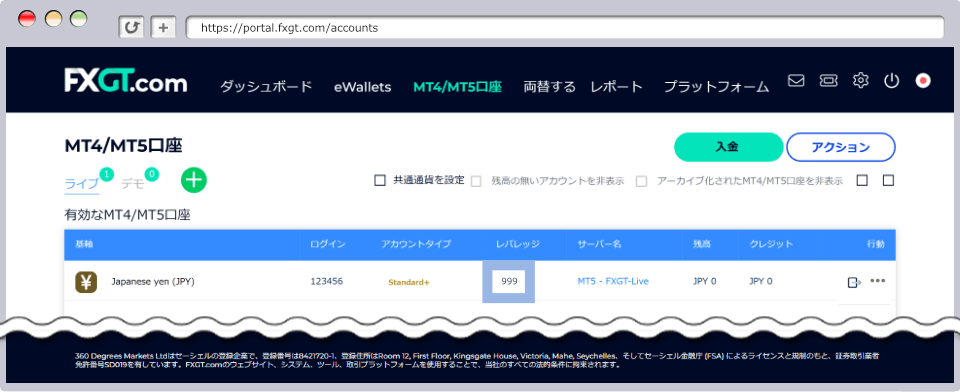Enable 共通通貨を設定 checkbox
The image size is (960, 392).
click(380, 180)
